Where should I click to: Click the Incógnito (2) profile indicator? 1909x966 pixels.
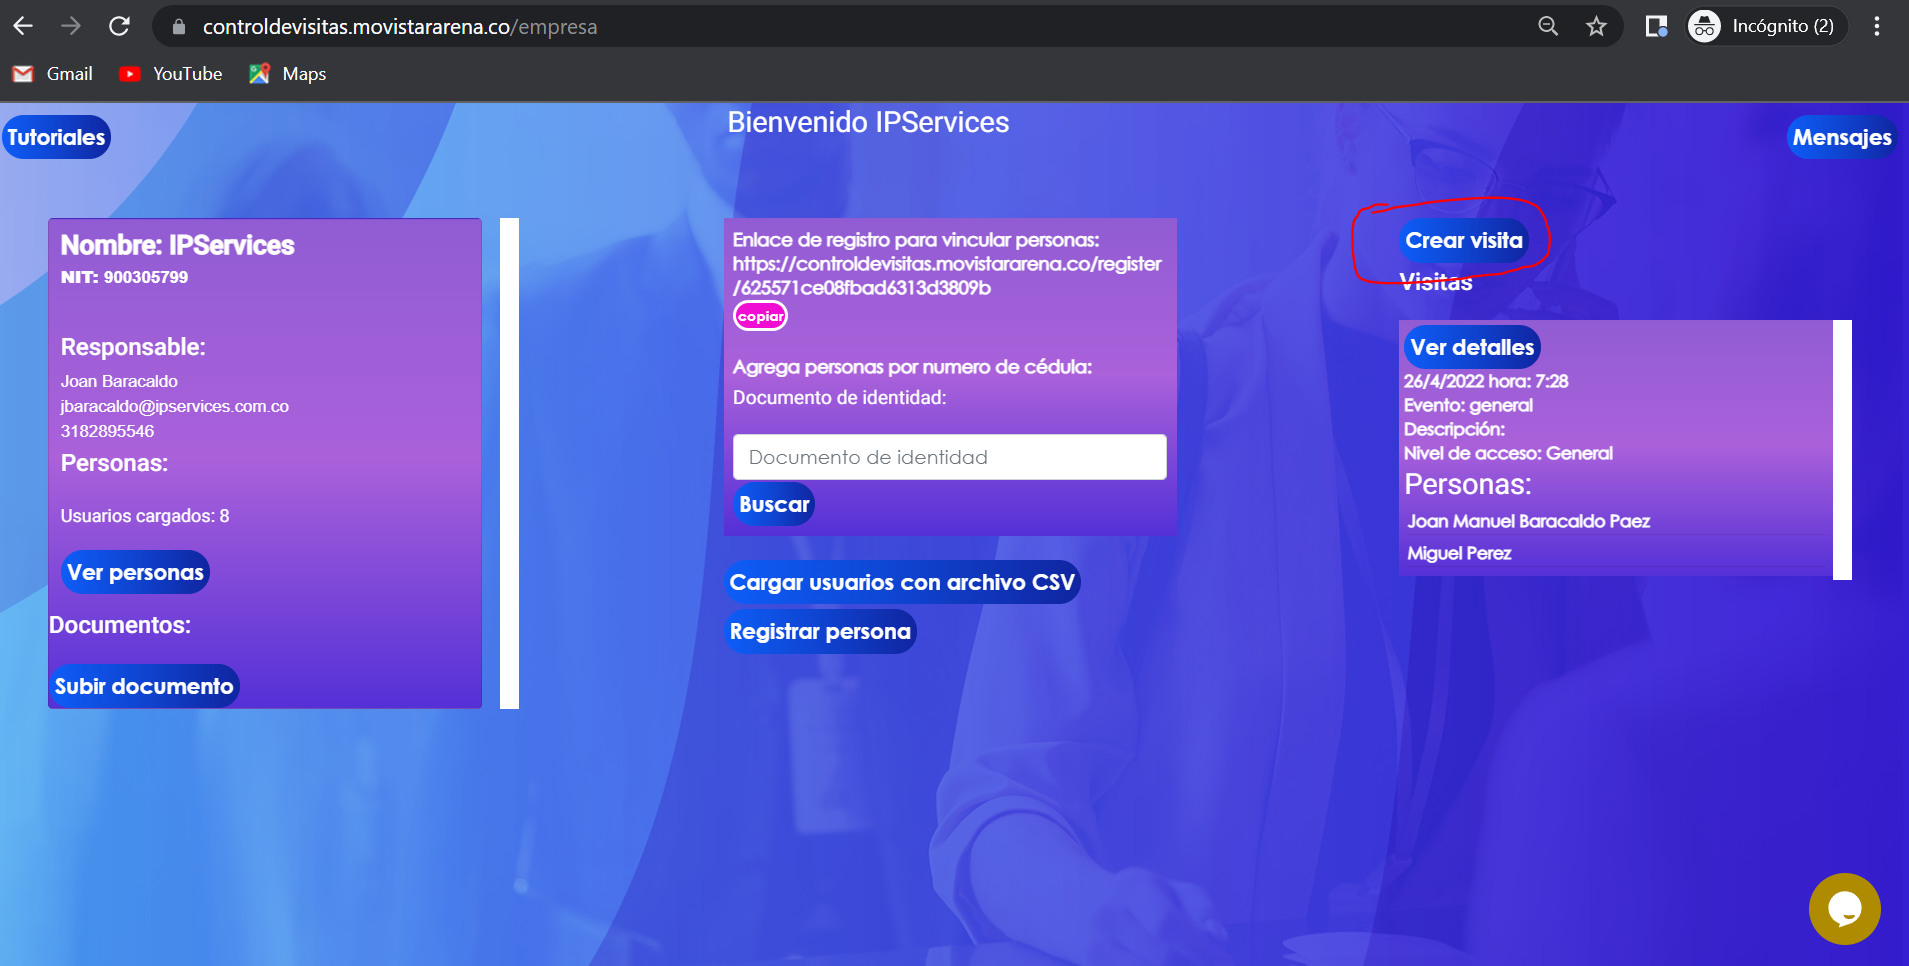click(1766, 26)
